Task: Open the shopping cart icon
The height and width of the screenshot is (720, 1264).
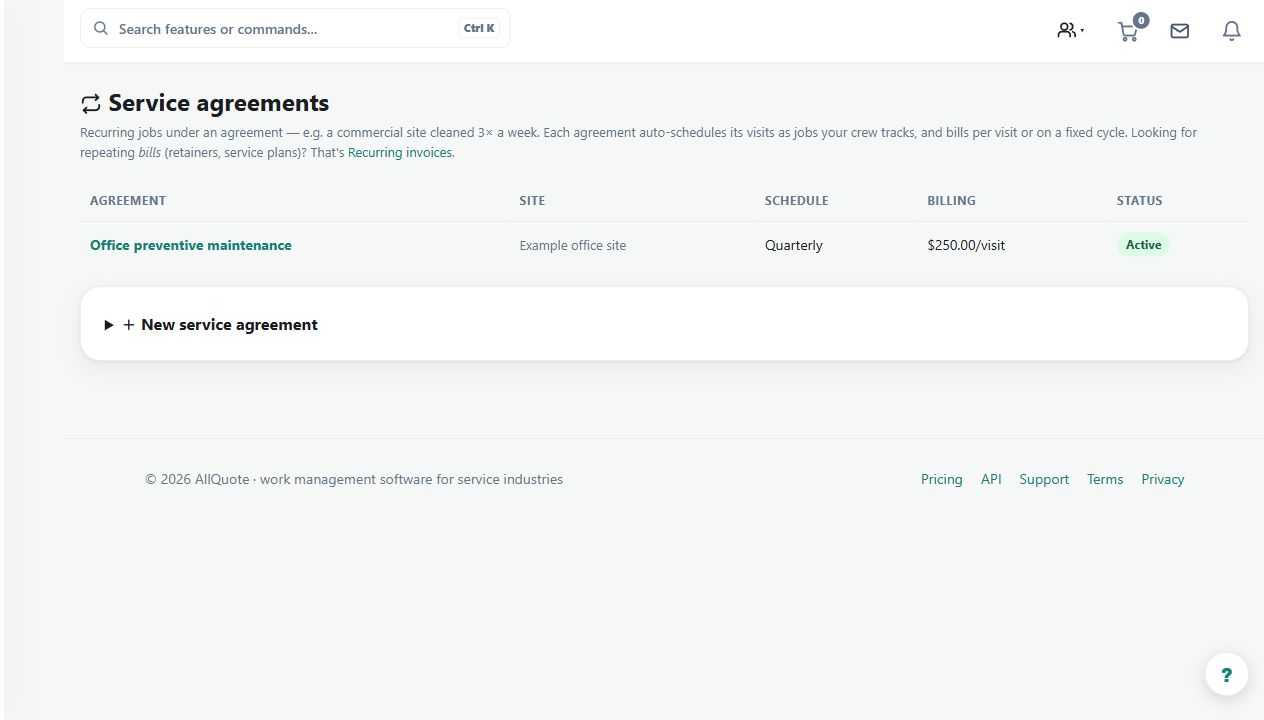Action: pos(1130,30)
